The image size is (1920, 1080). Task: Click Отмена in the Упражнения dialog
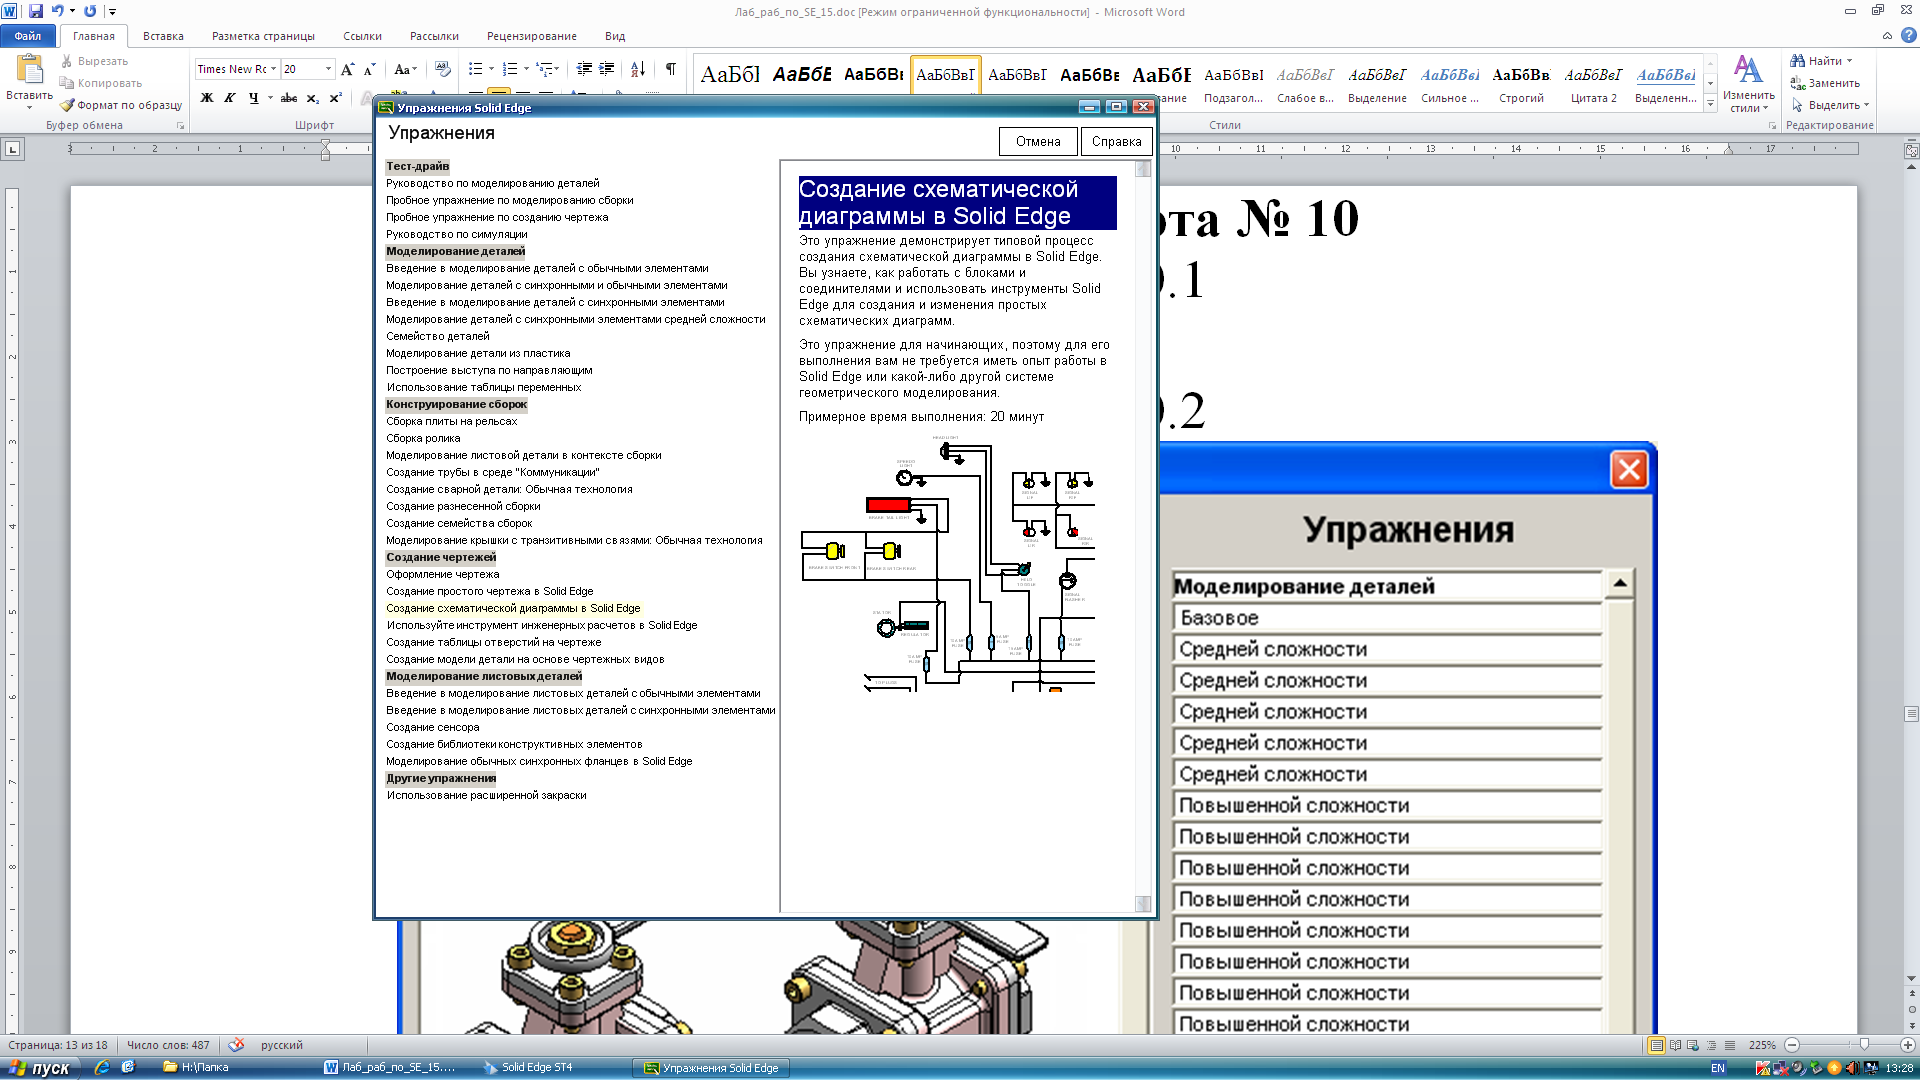tap(1038, 142)
